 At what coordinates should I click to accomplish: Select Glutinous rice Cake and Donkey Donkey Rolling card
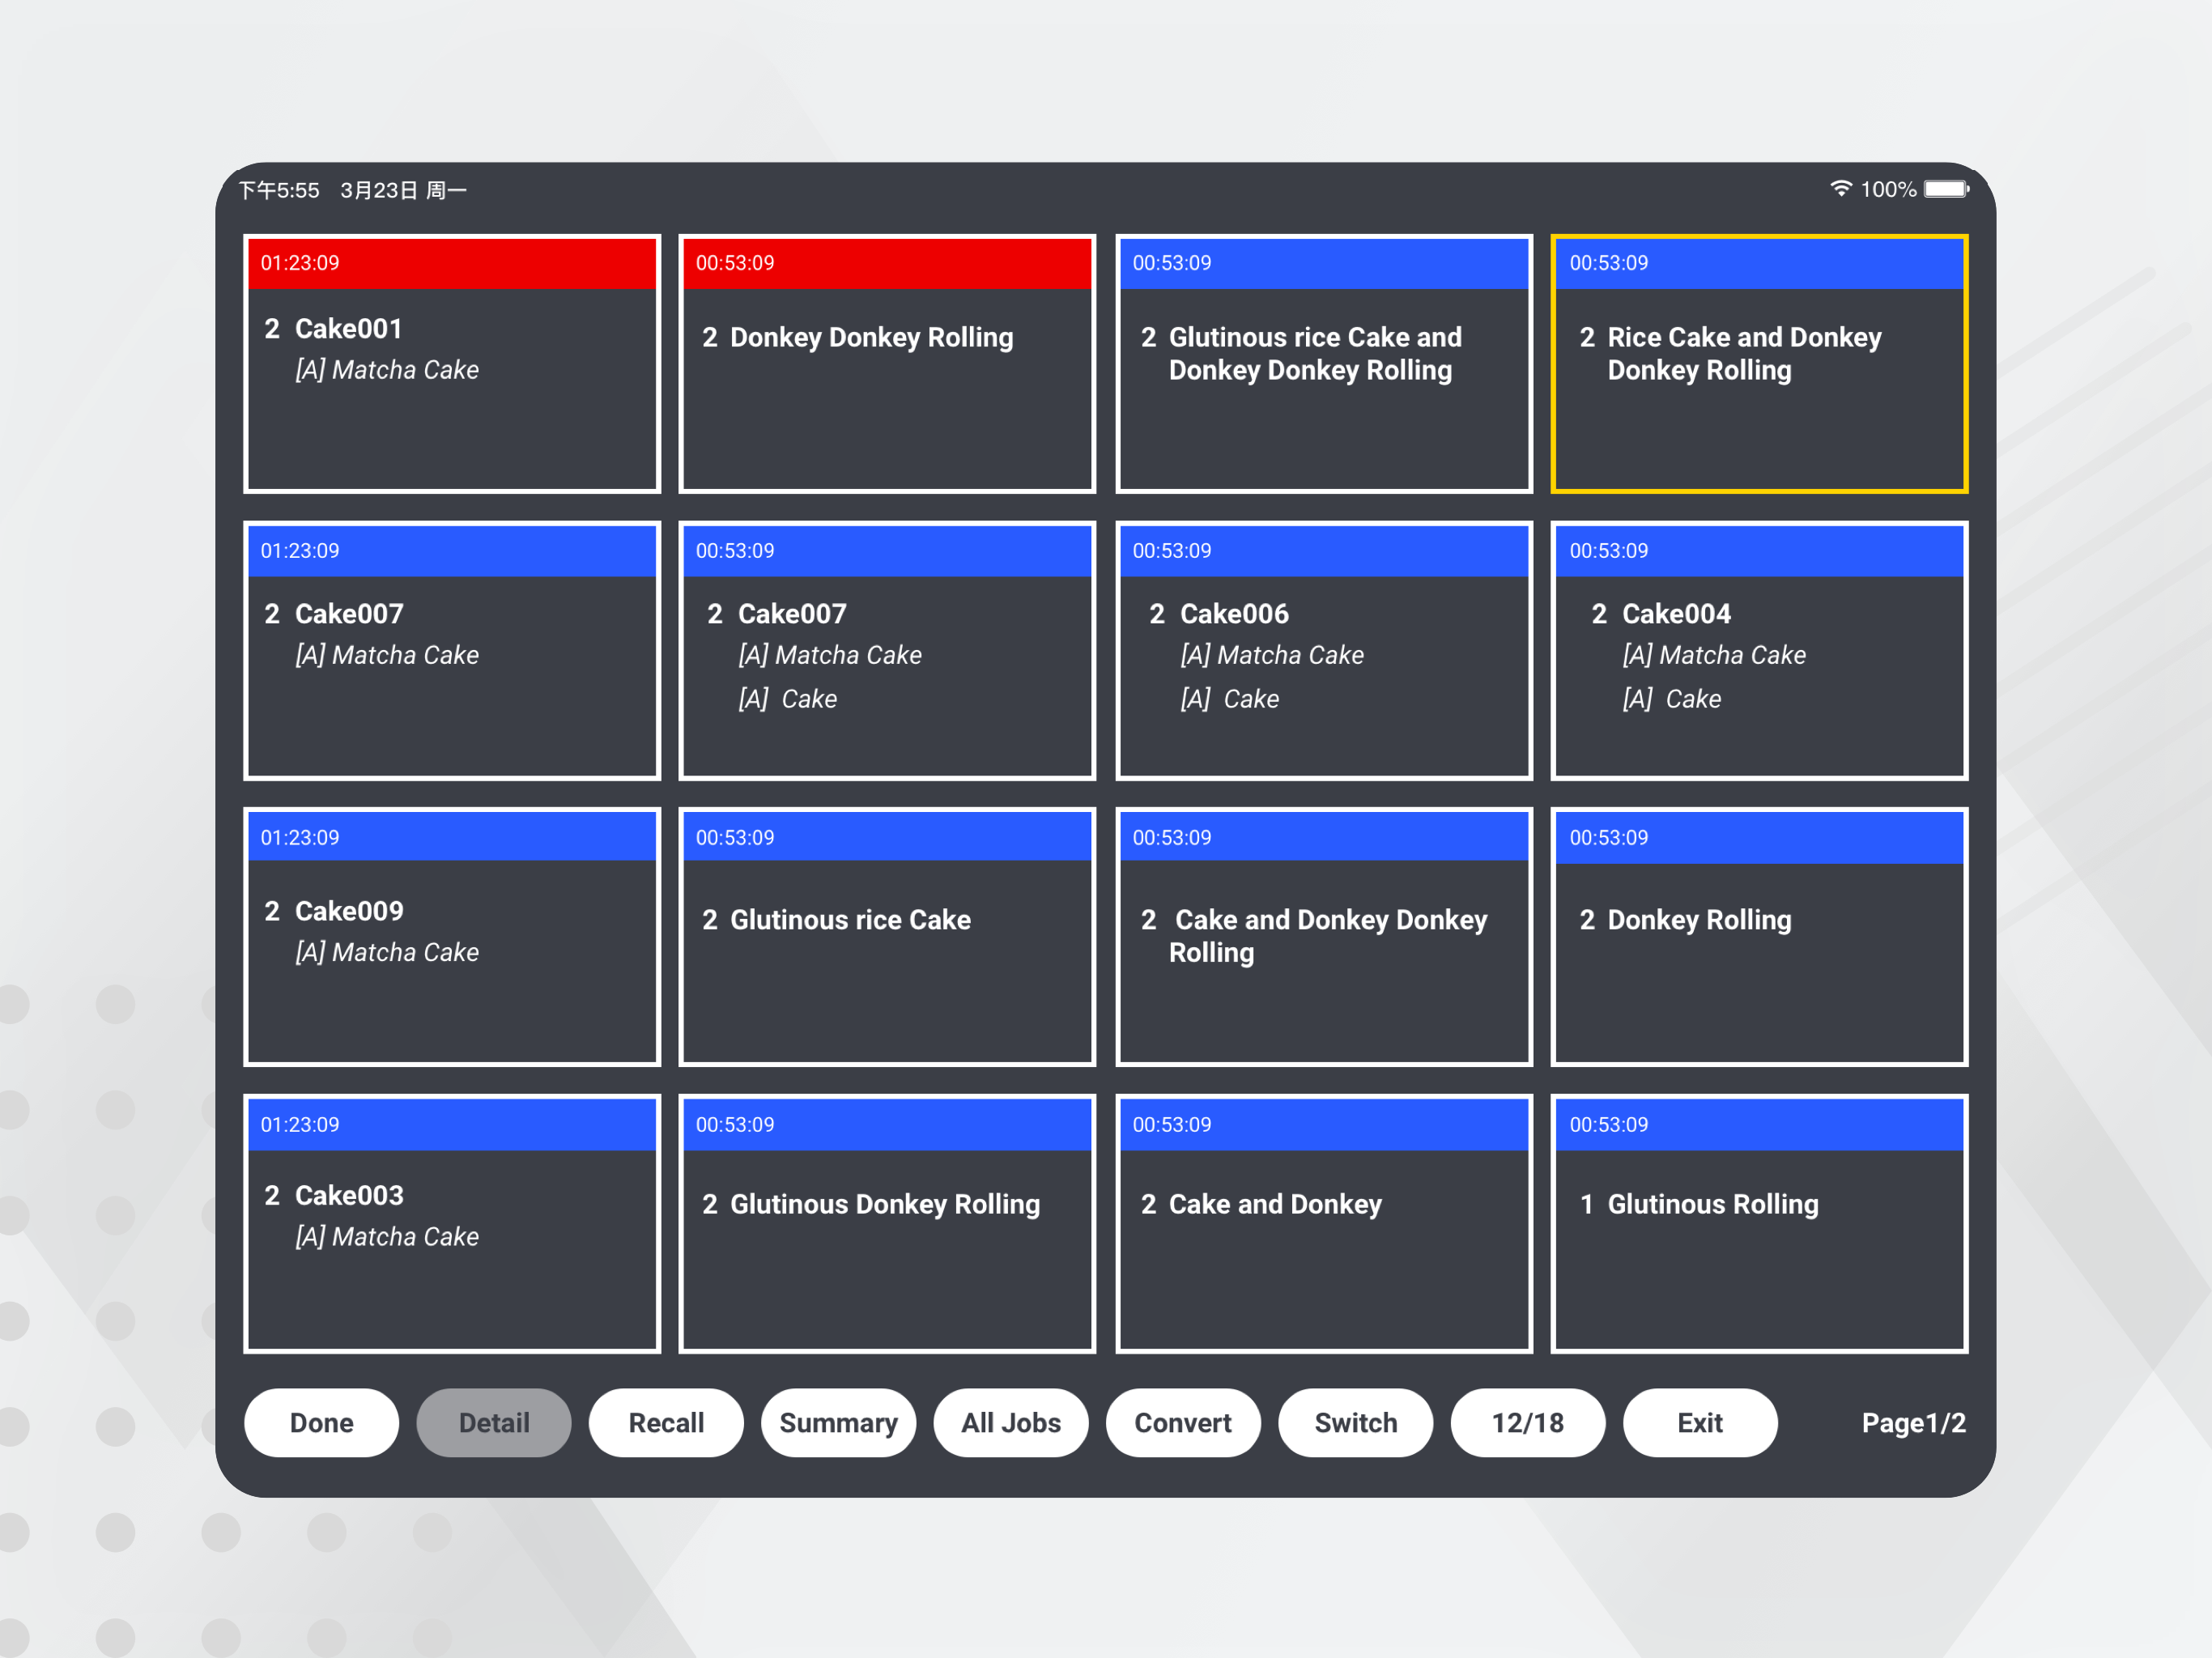pos(1324,364)
